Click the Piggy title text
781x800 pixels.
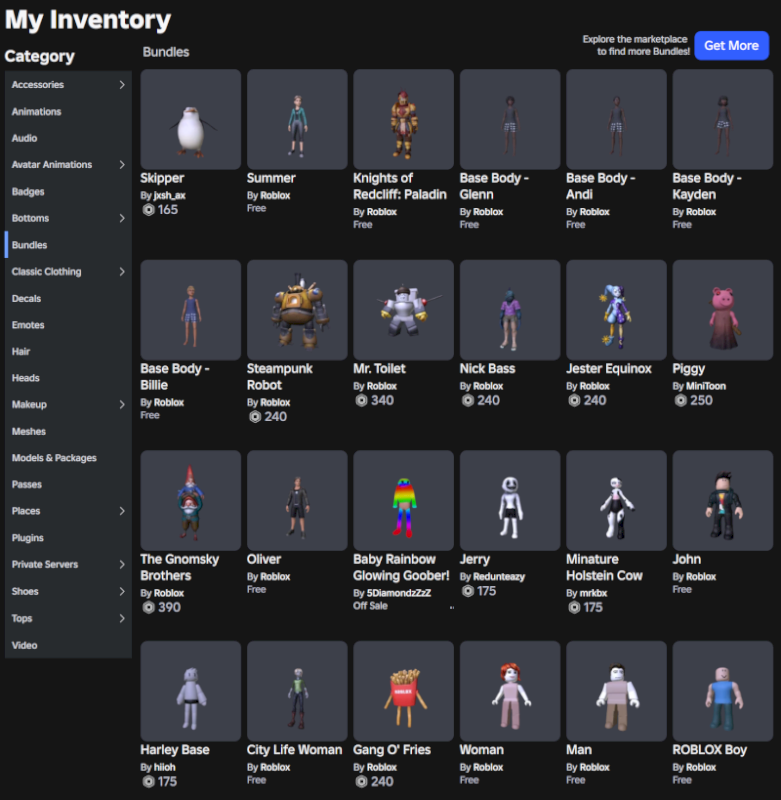(x=689, y=369)
